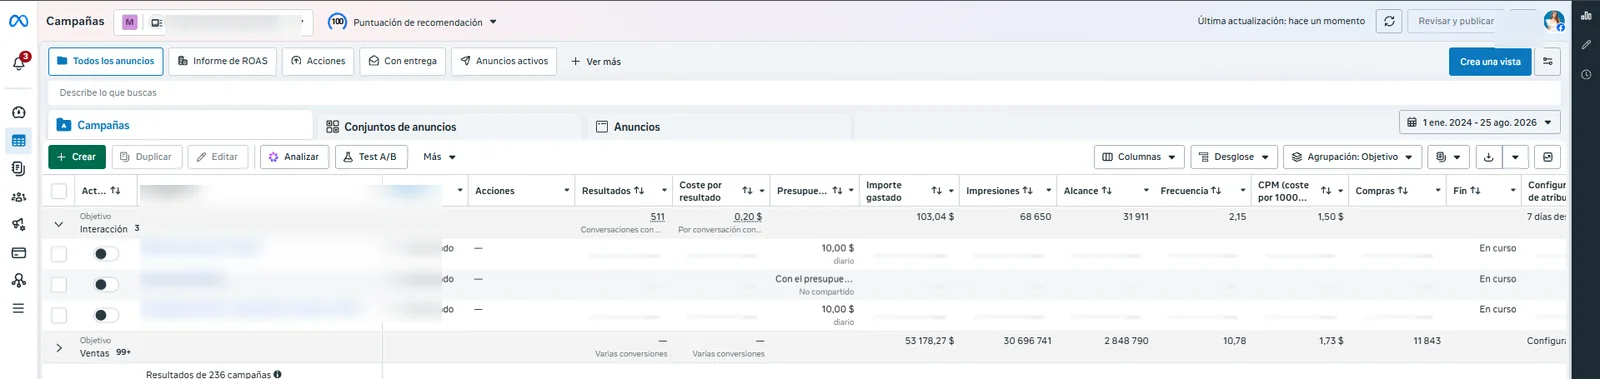The height and width of the screenshot is (379, 1600).
Task: Click the 103,04 $ amount spent value
Action: [x=935, y=216]
